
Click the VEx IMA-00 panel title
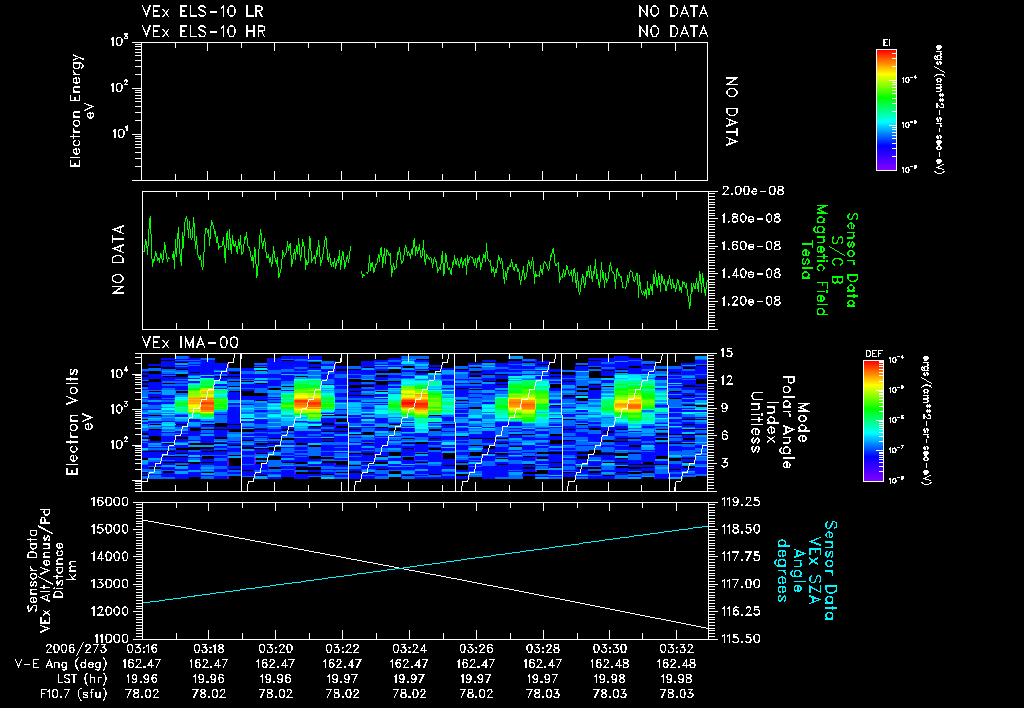[190, 342]
